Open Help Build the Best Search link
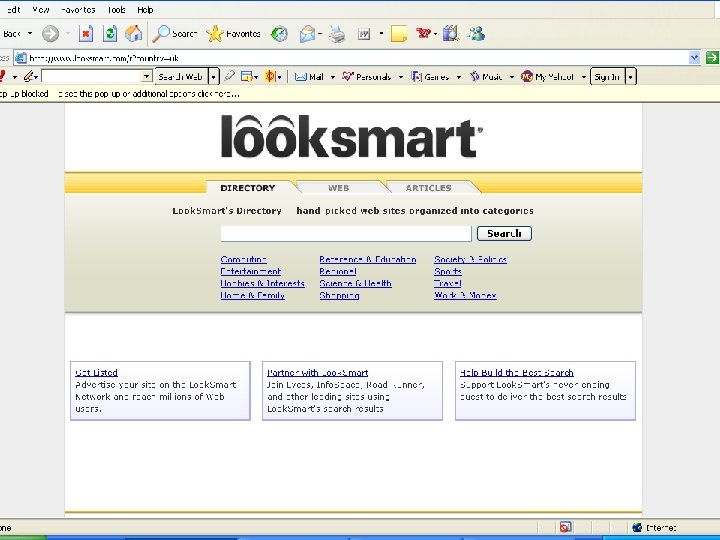 point(517,372)
